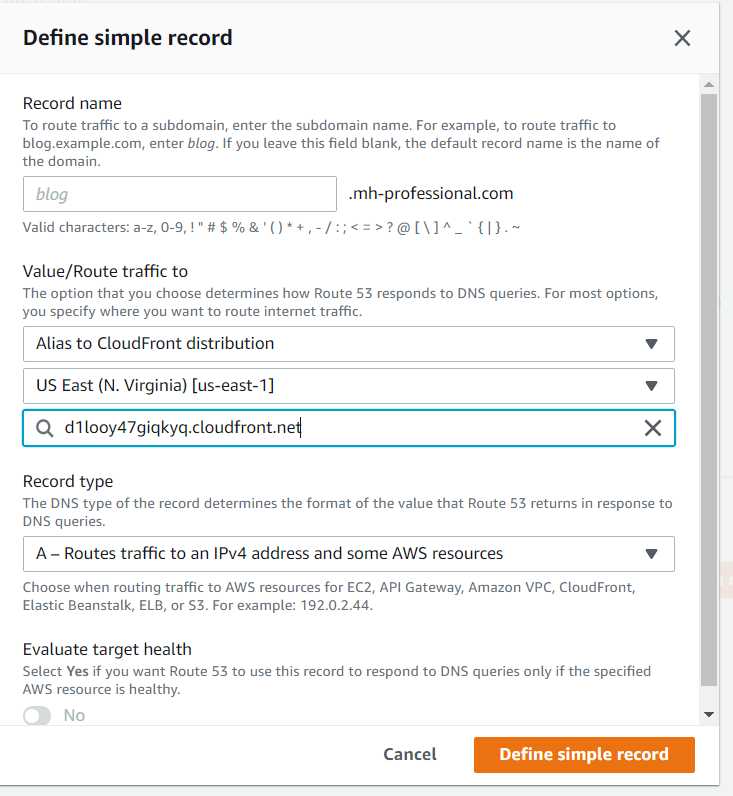733x796 pixels.
Task: Toggle Evaluate target health switch
Action: pyautogui.click(x=37, y=716)
